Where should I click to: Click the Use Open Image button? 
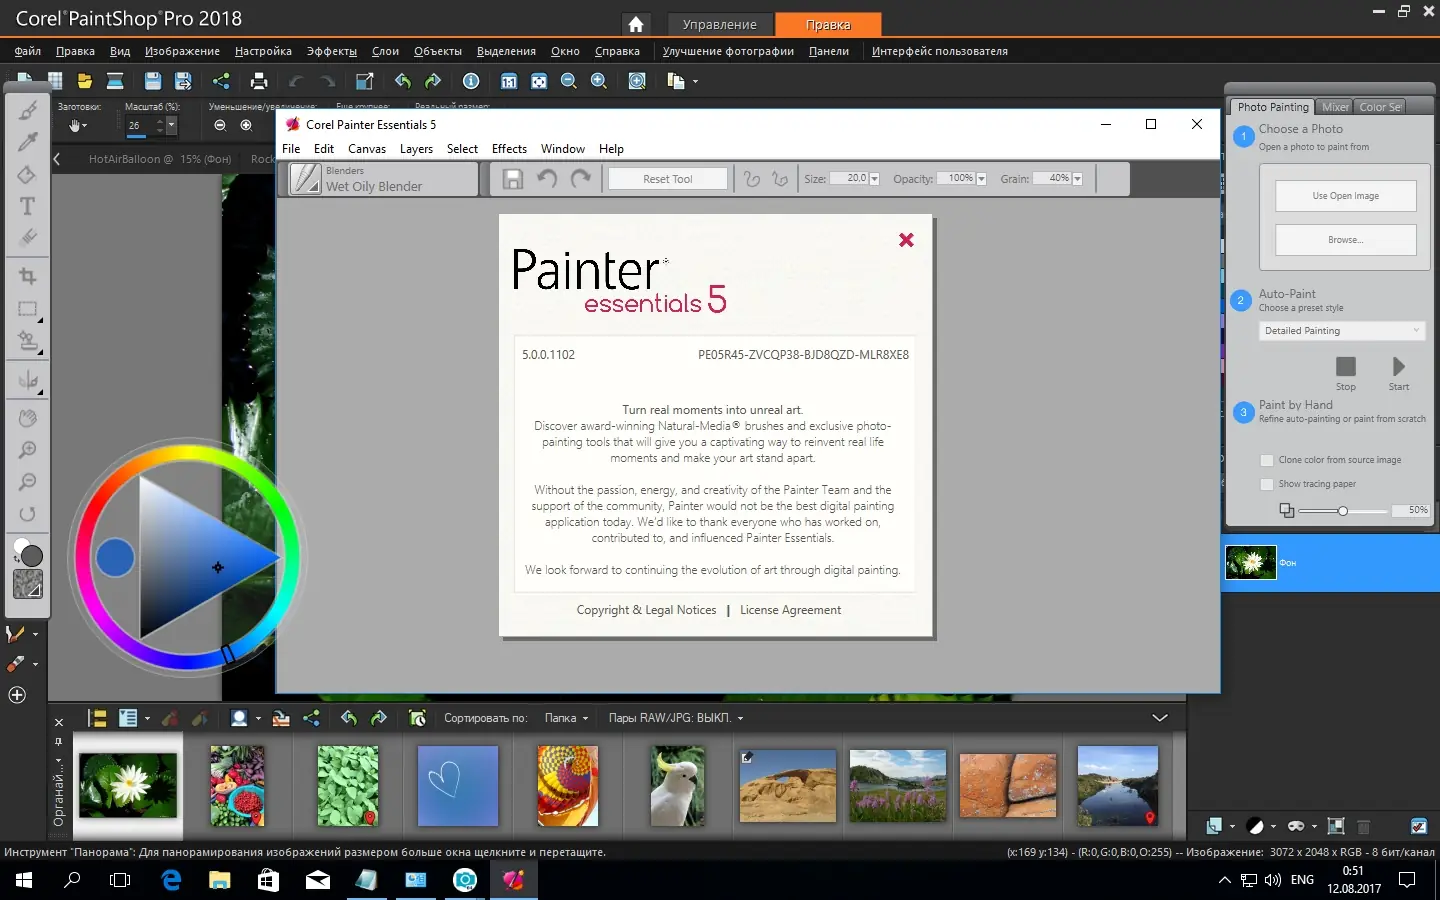[1346, 196]
